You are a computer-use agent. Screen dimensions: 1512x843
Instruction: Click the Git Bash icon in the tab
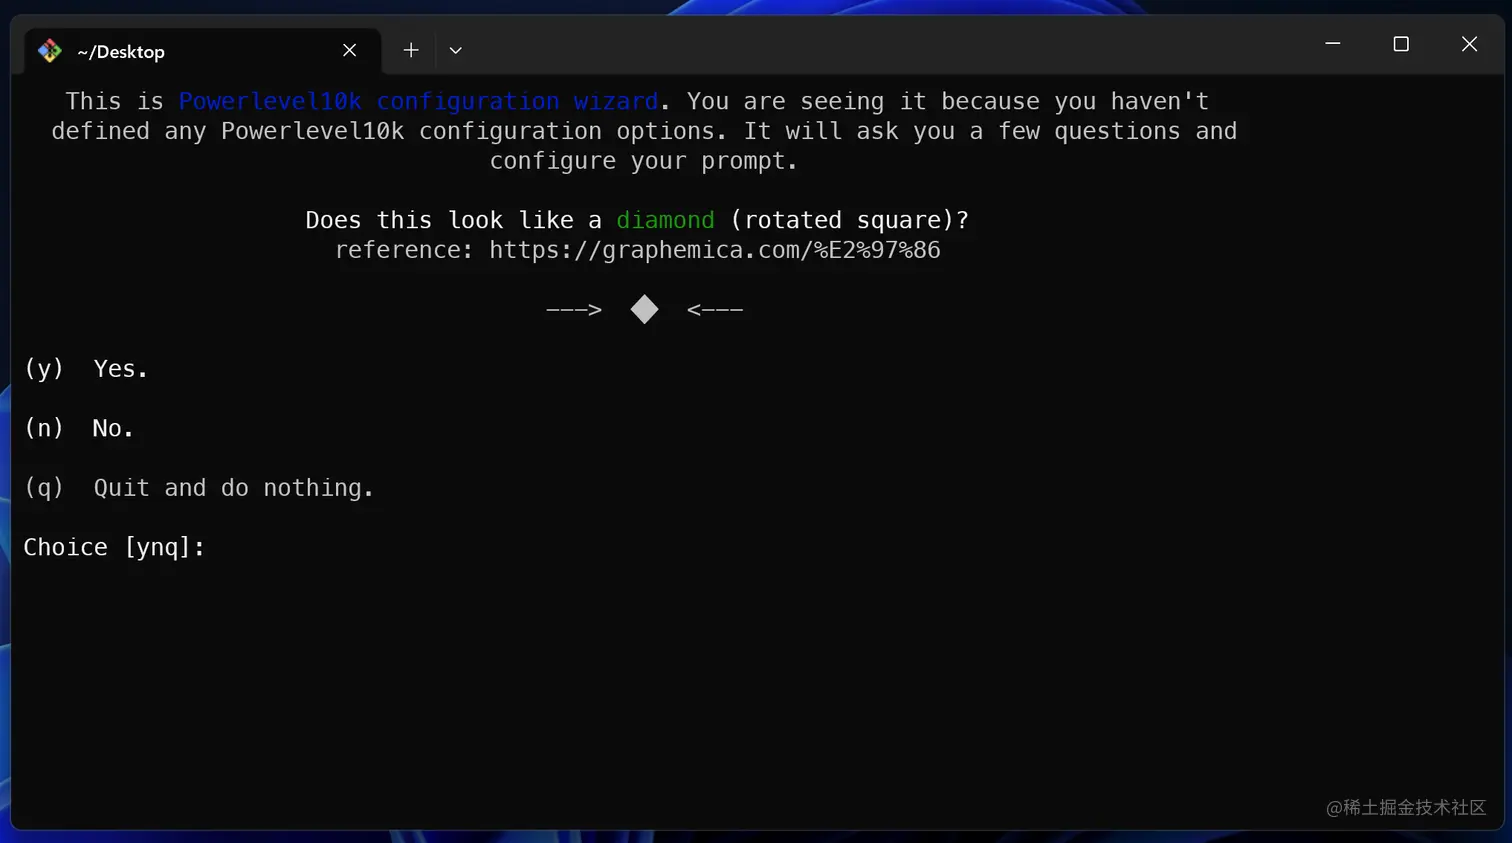(x=50, y=51)
